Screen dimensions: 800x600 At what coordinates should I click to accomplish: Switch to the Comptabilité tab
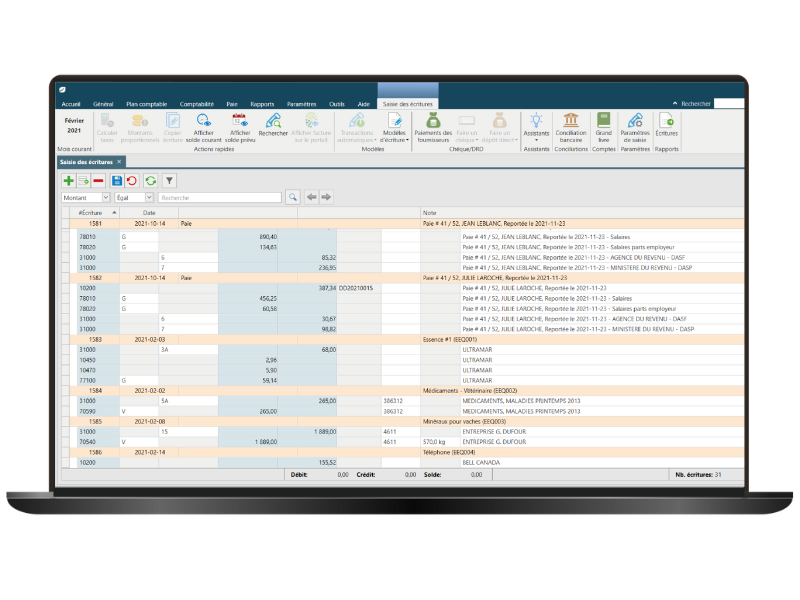(x=196, y=104)
